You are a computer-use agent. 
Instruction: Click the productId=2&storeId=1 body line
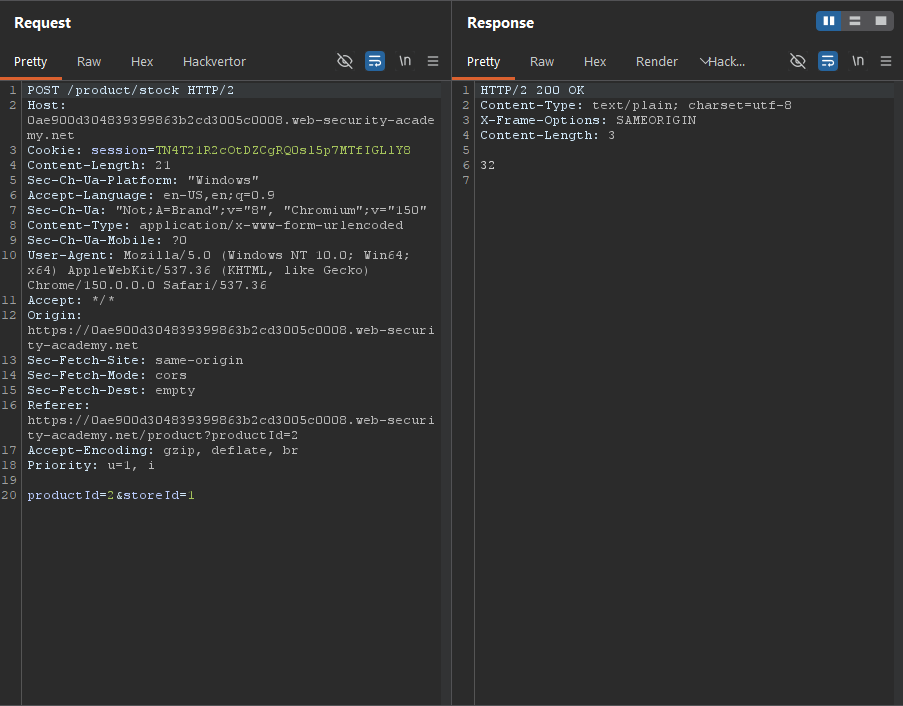111,495
